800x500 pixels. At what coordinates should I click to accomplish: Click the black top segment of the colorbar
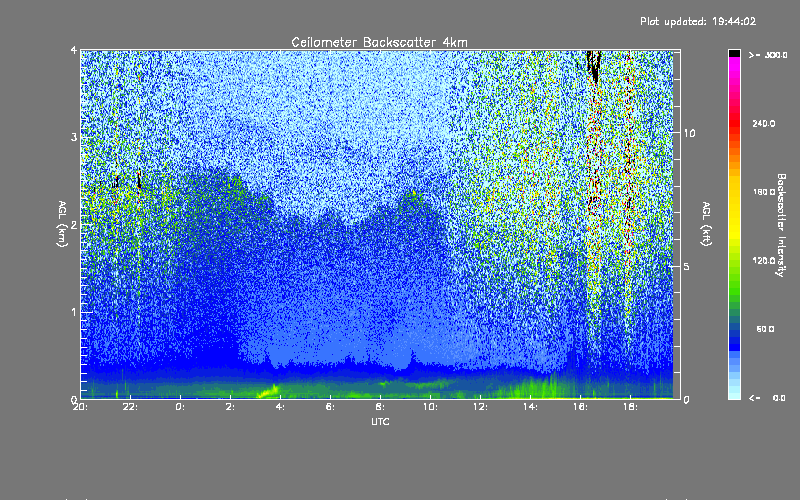coord(734,53)
